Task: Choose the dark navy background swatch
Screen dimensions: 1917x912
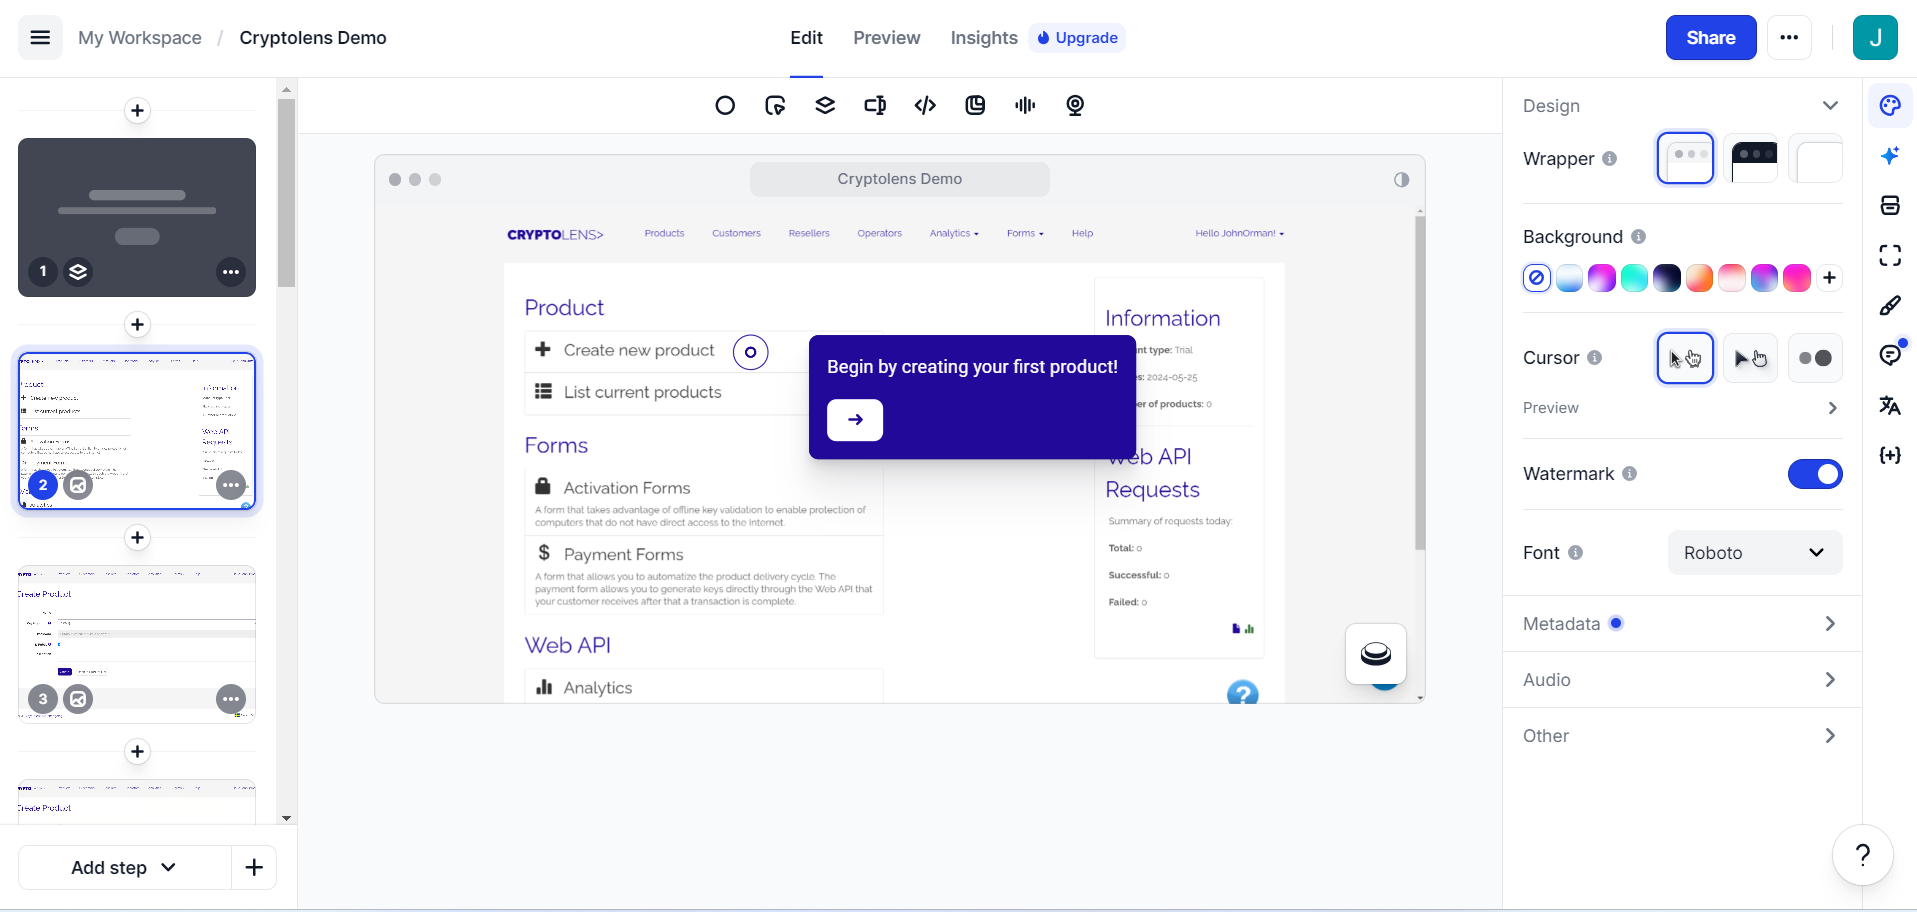Action: [1667, 278]
